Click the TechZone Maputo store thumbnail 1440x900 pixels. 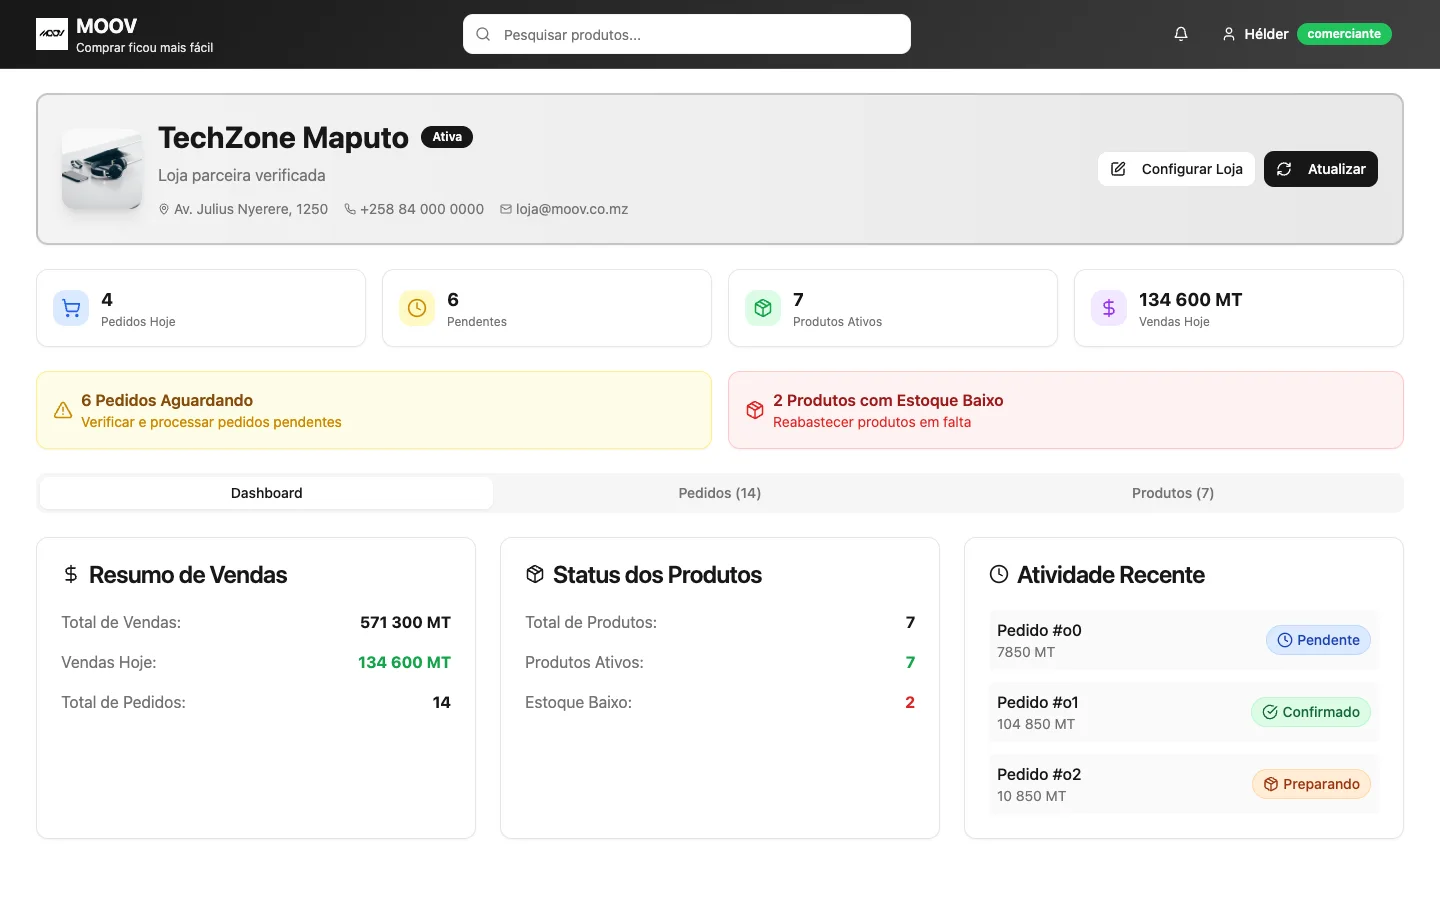pyautogui.click(x=102, y=169)
